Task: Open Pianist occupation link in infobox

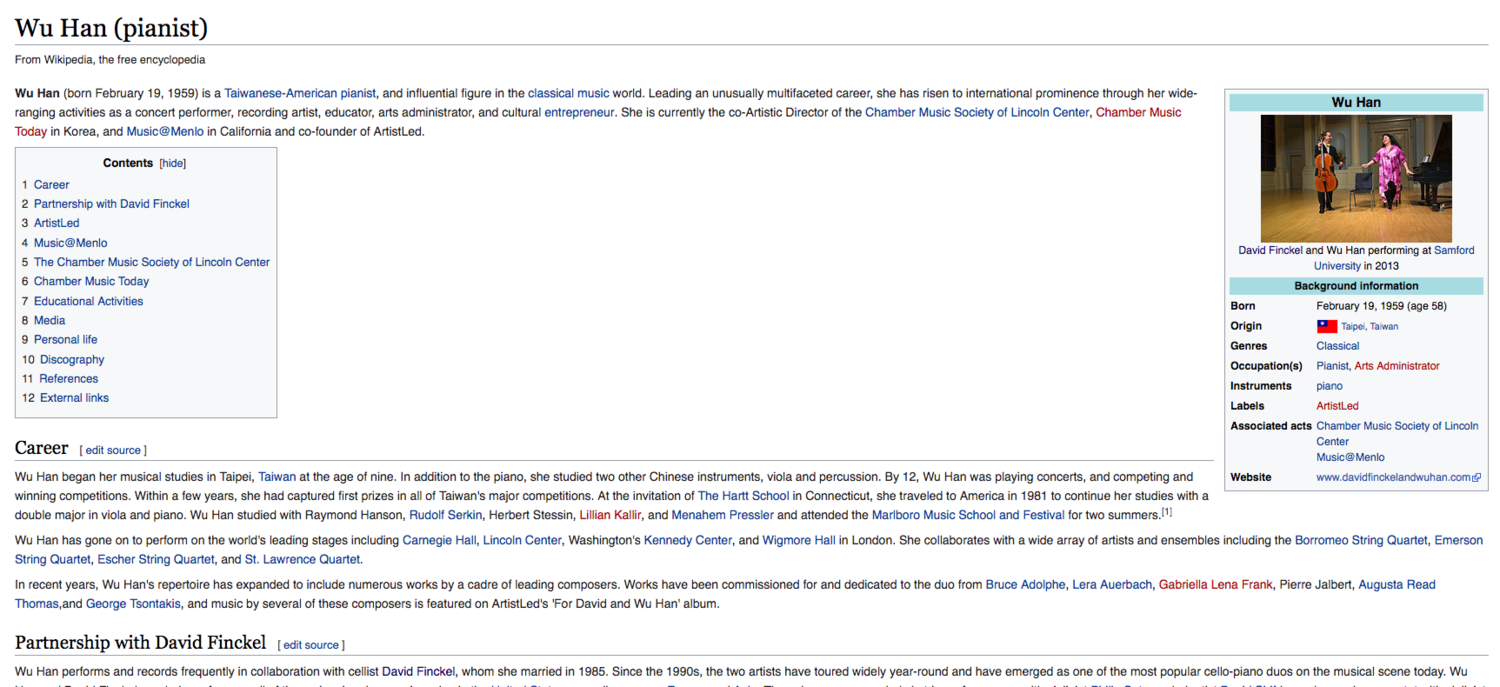Action: (1332, 366)
